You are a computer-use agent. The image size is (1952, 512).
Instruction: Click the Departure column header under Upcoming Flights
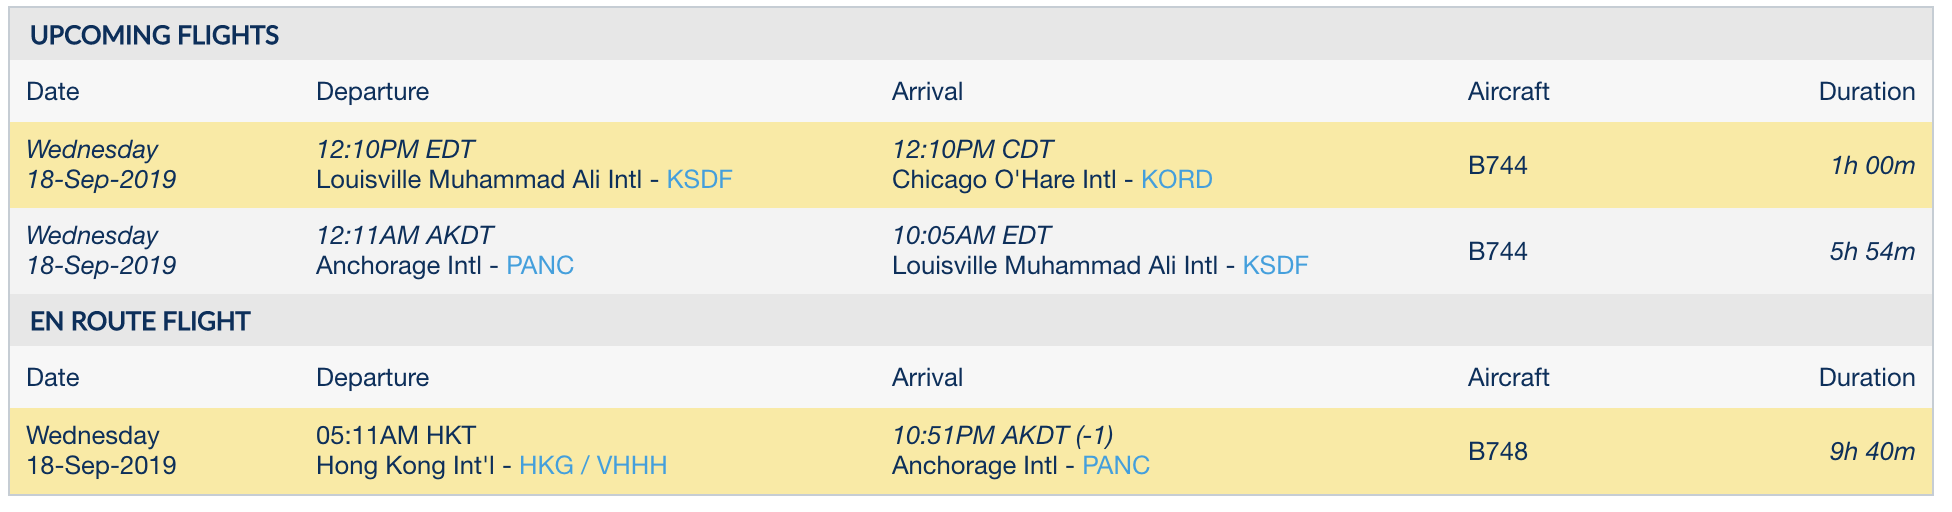pos(372,92)
